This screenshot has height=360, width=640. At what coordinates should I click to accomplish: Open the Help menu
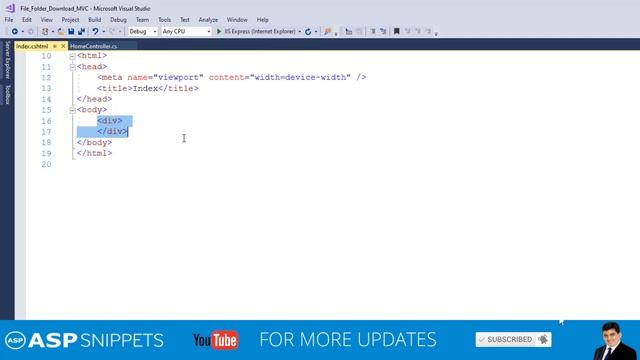[x=262, y=20]
